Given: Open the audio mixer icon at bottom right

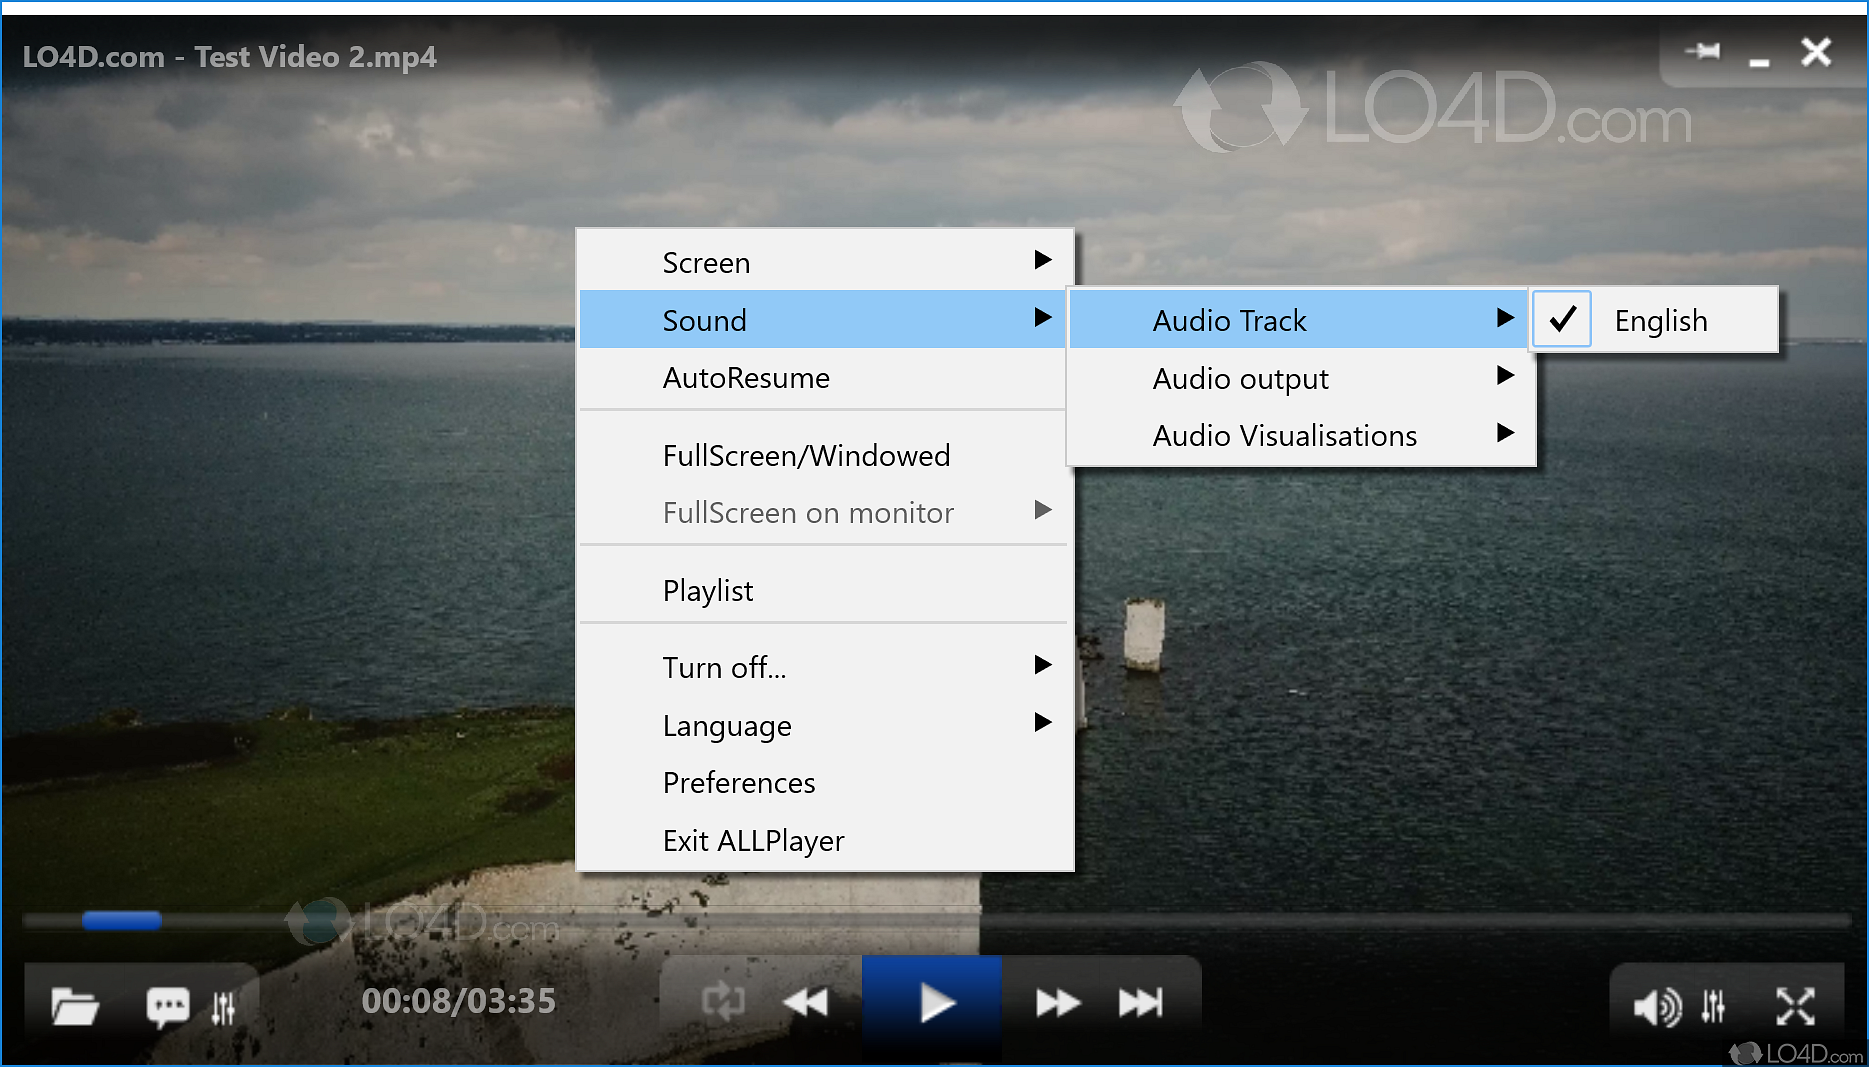Looking at the screenshot, I should coord(1714,1005).
